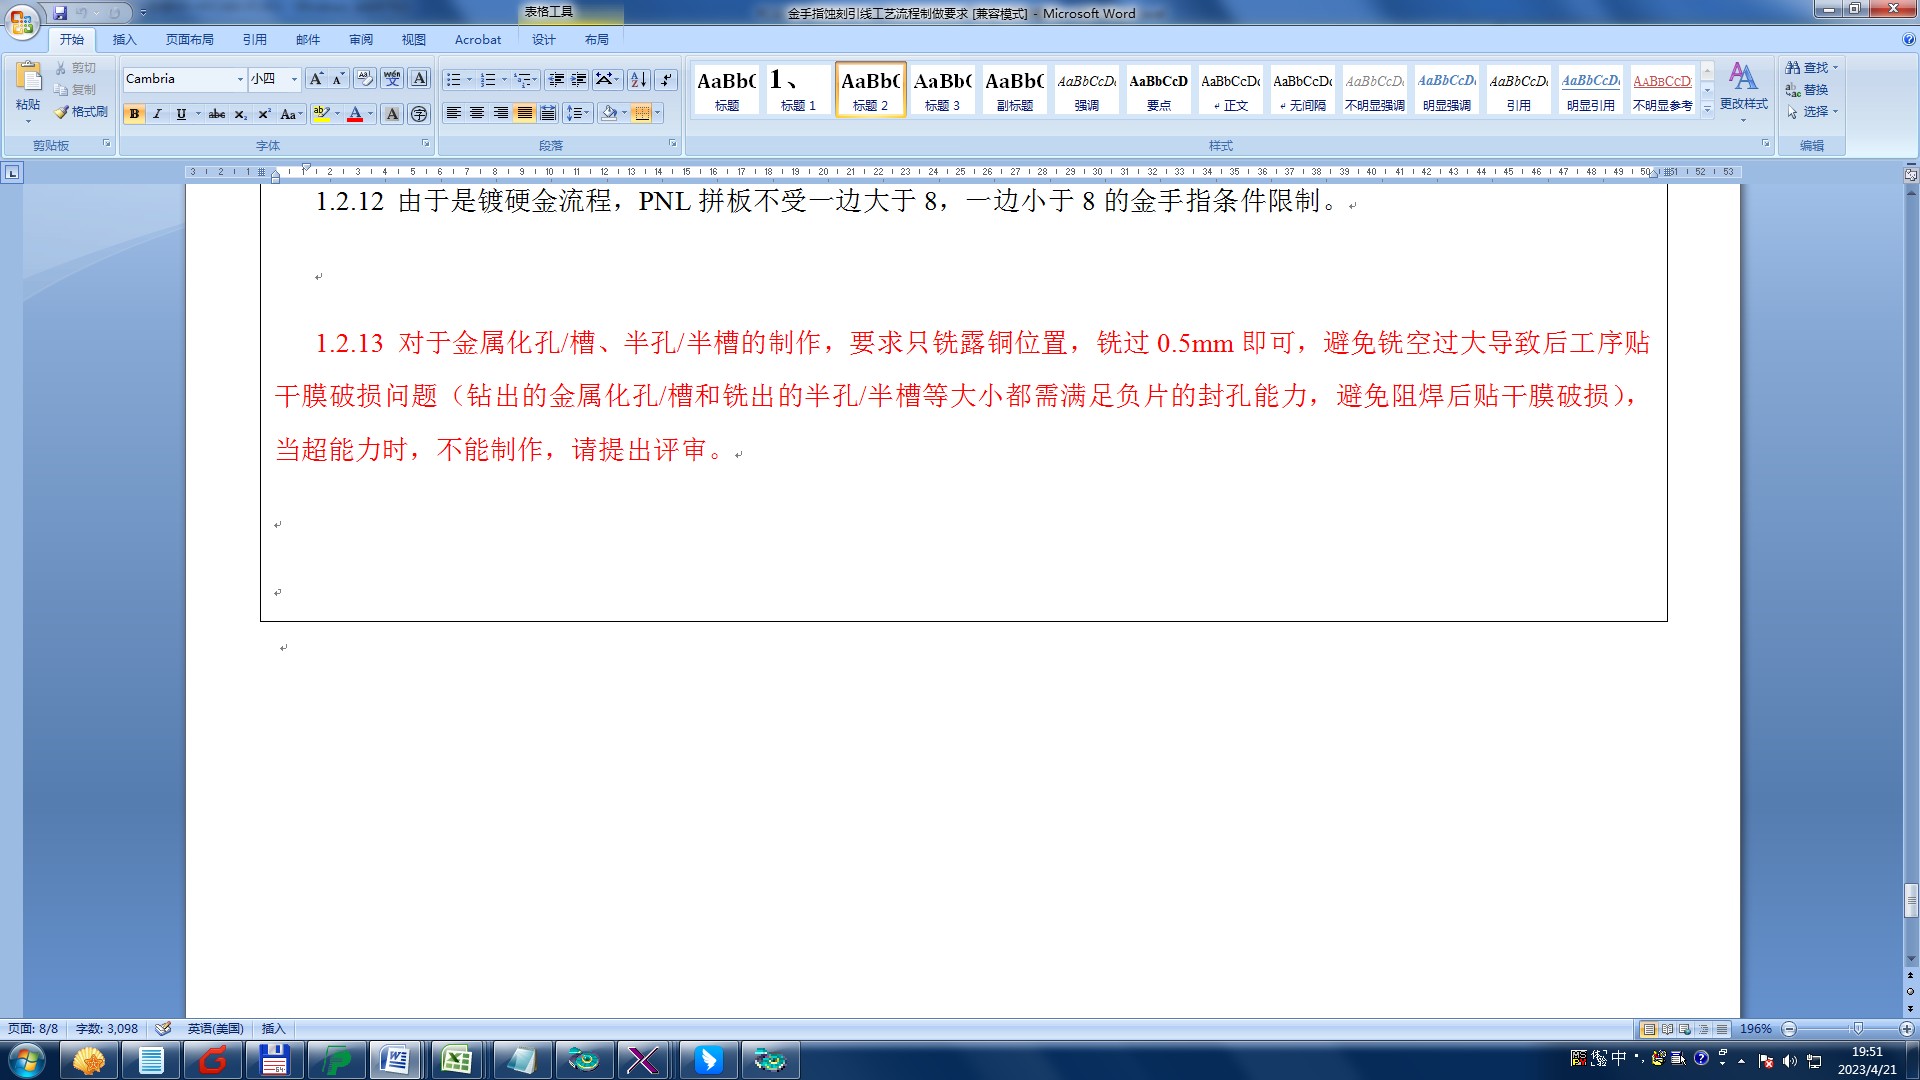This screenshot has height=1080, width=1920.
Task: Switch to View (视图) tab
Action: [414, 40]
